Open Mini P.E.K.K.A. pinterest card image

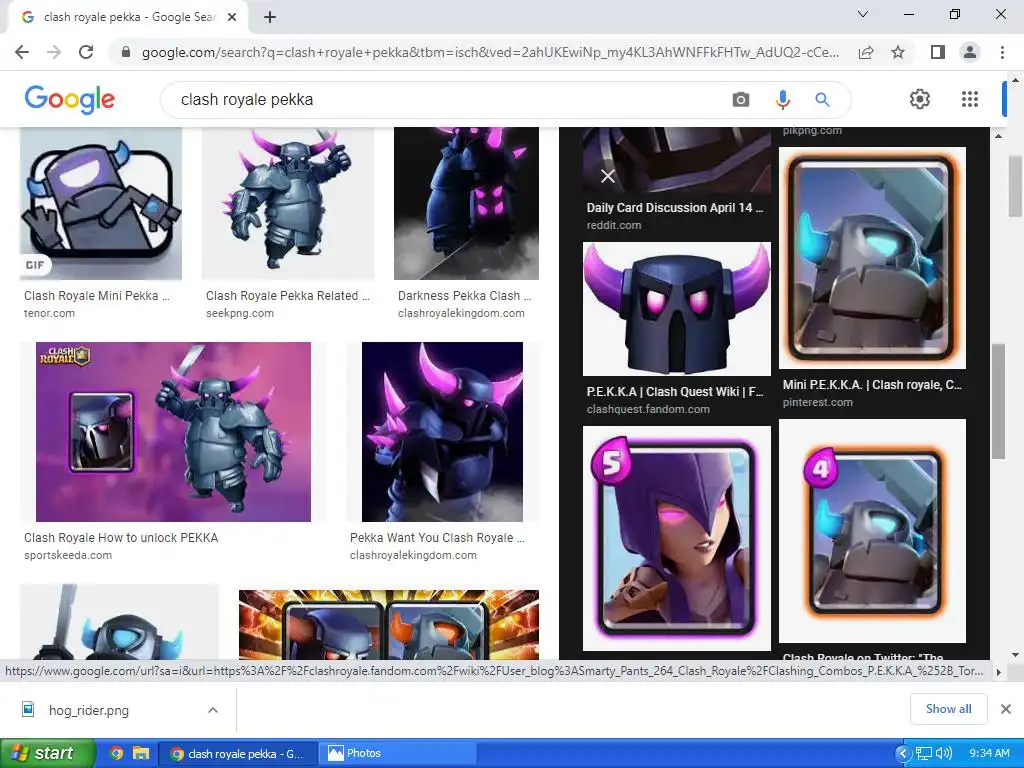(872, 258)
